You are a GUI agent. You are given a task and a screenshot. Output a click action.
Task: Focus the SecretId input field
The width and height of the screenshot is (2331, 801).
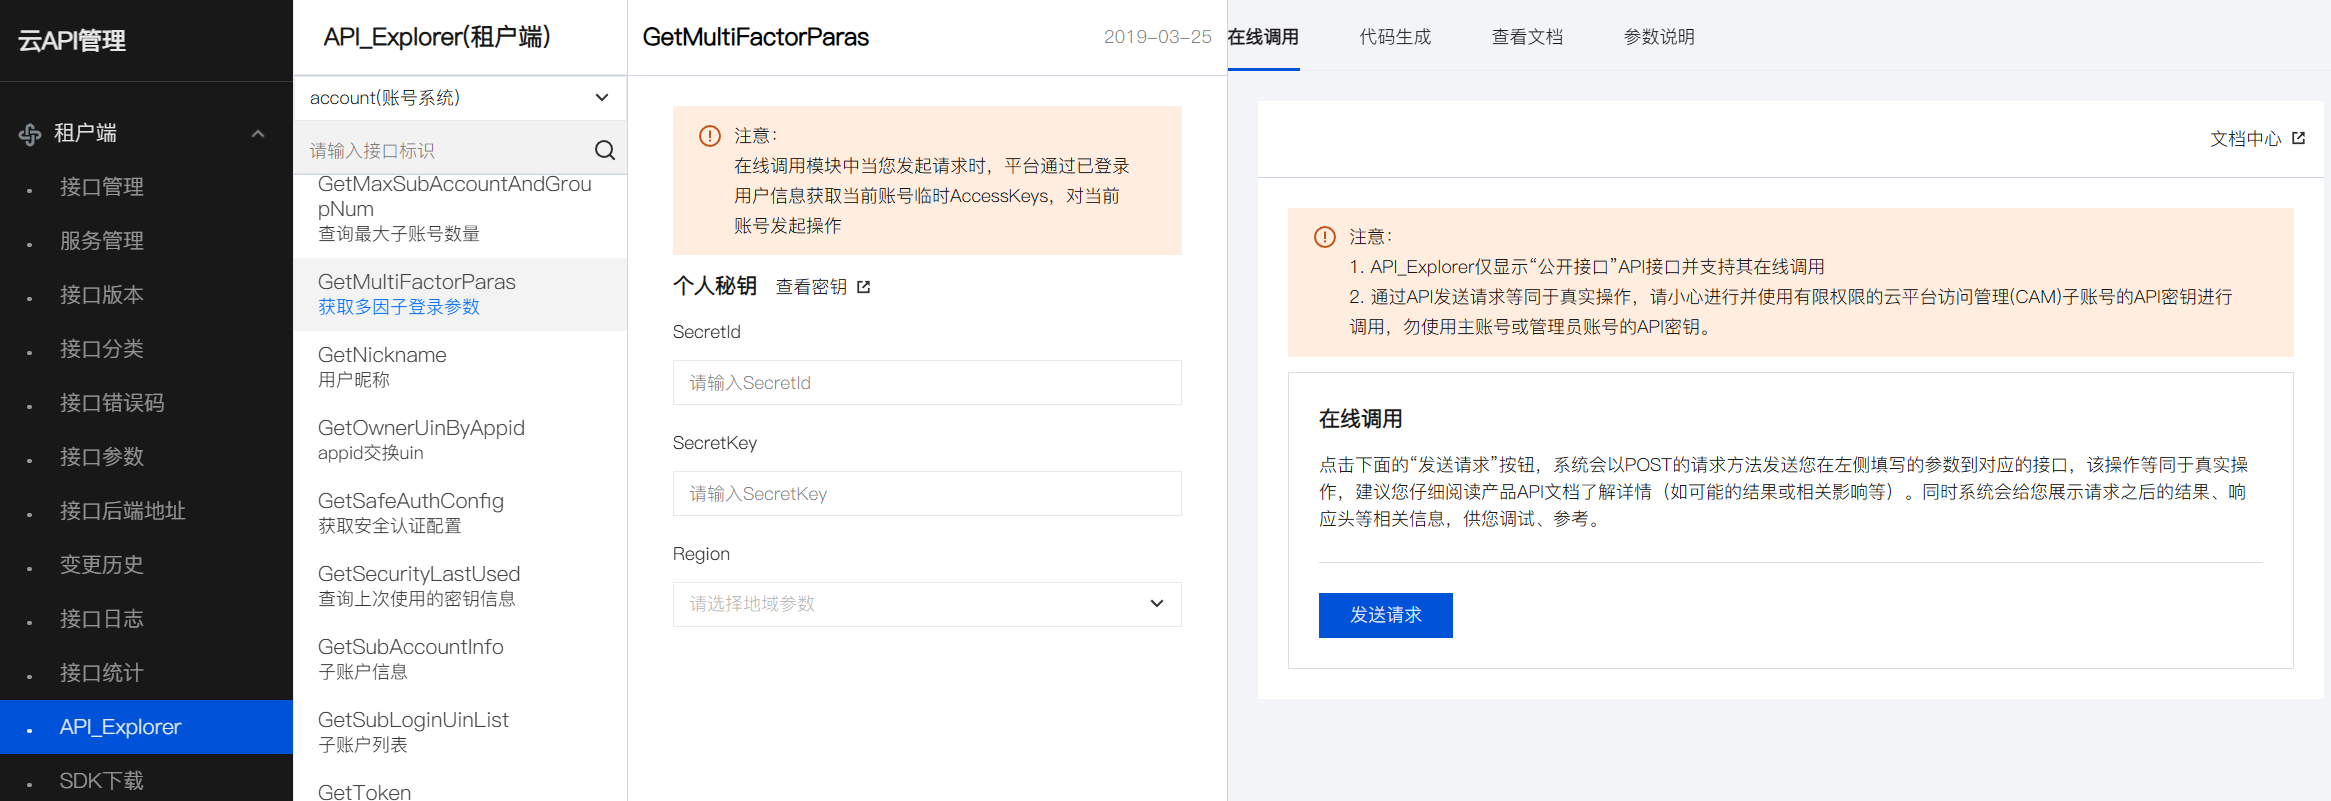point(926,383)
